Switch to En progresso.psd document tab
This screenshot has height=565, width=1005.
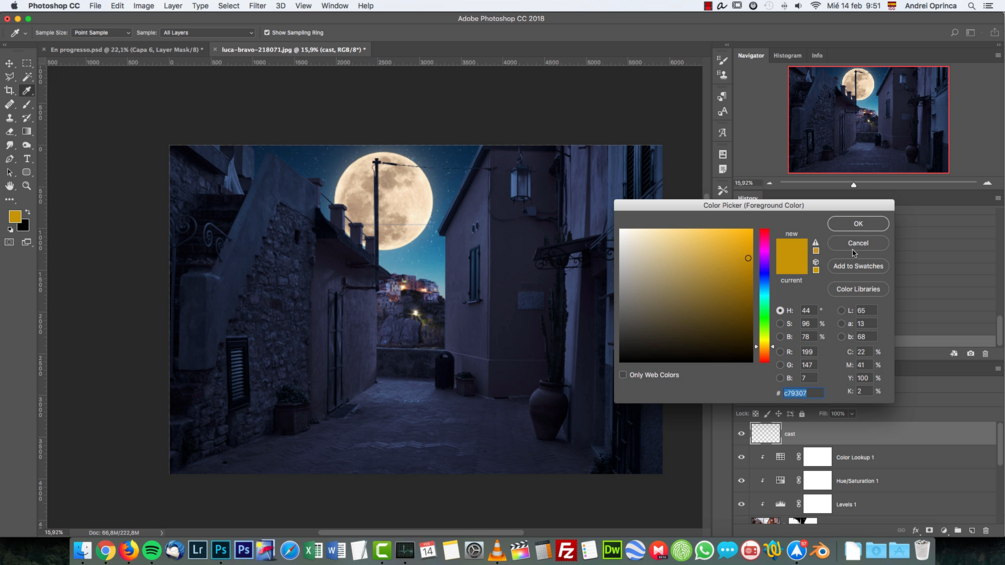[126, 49]
